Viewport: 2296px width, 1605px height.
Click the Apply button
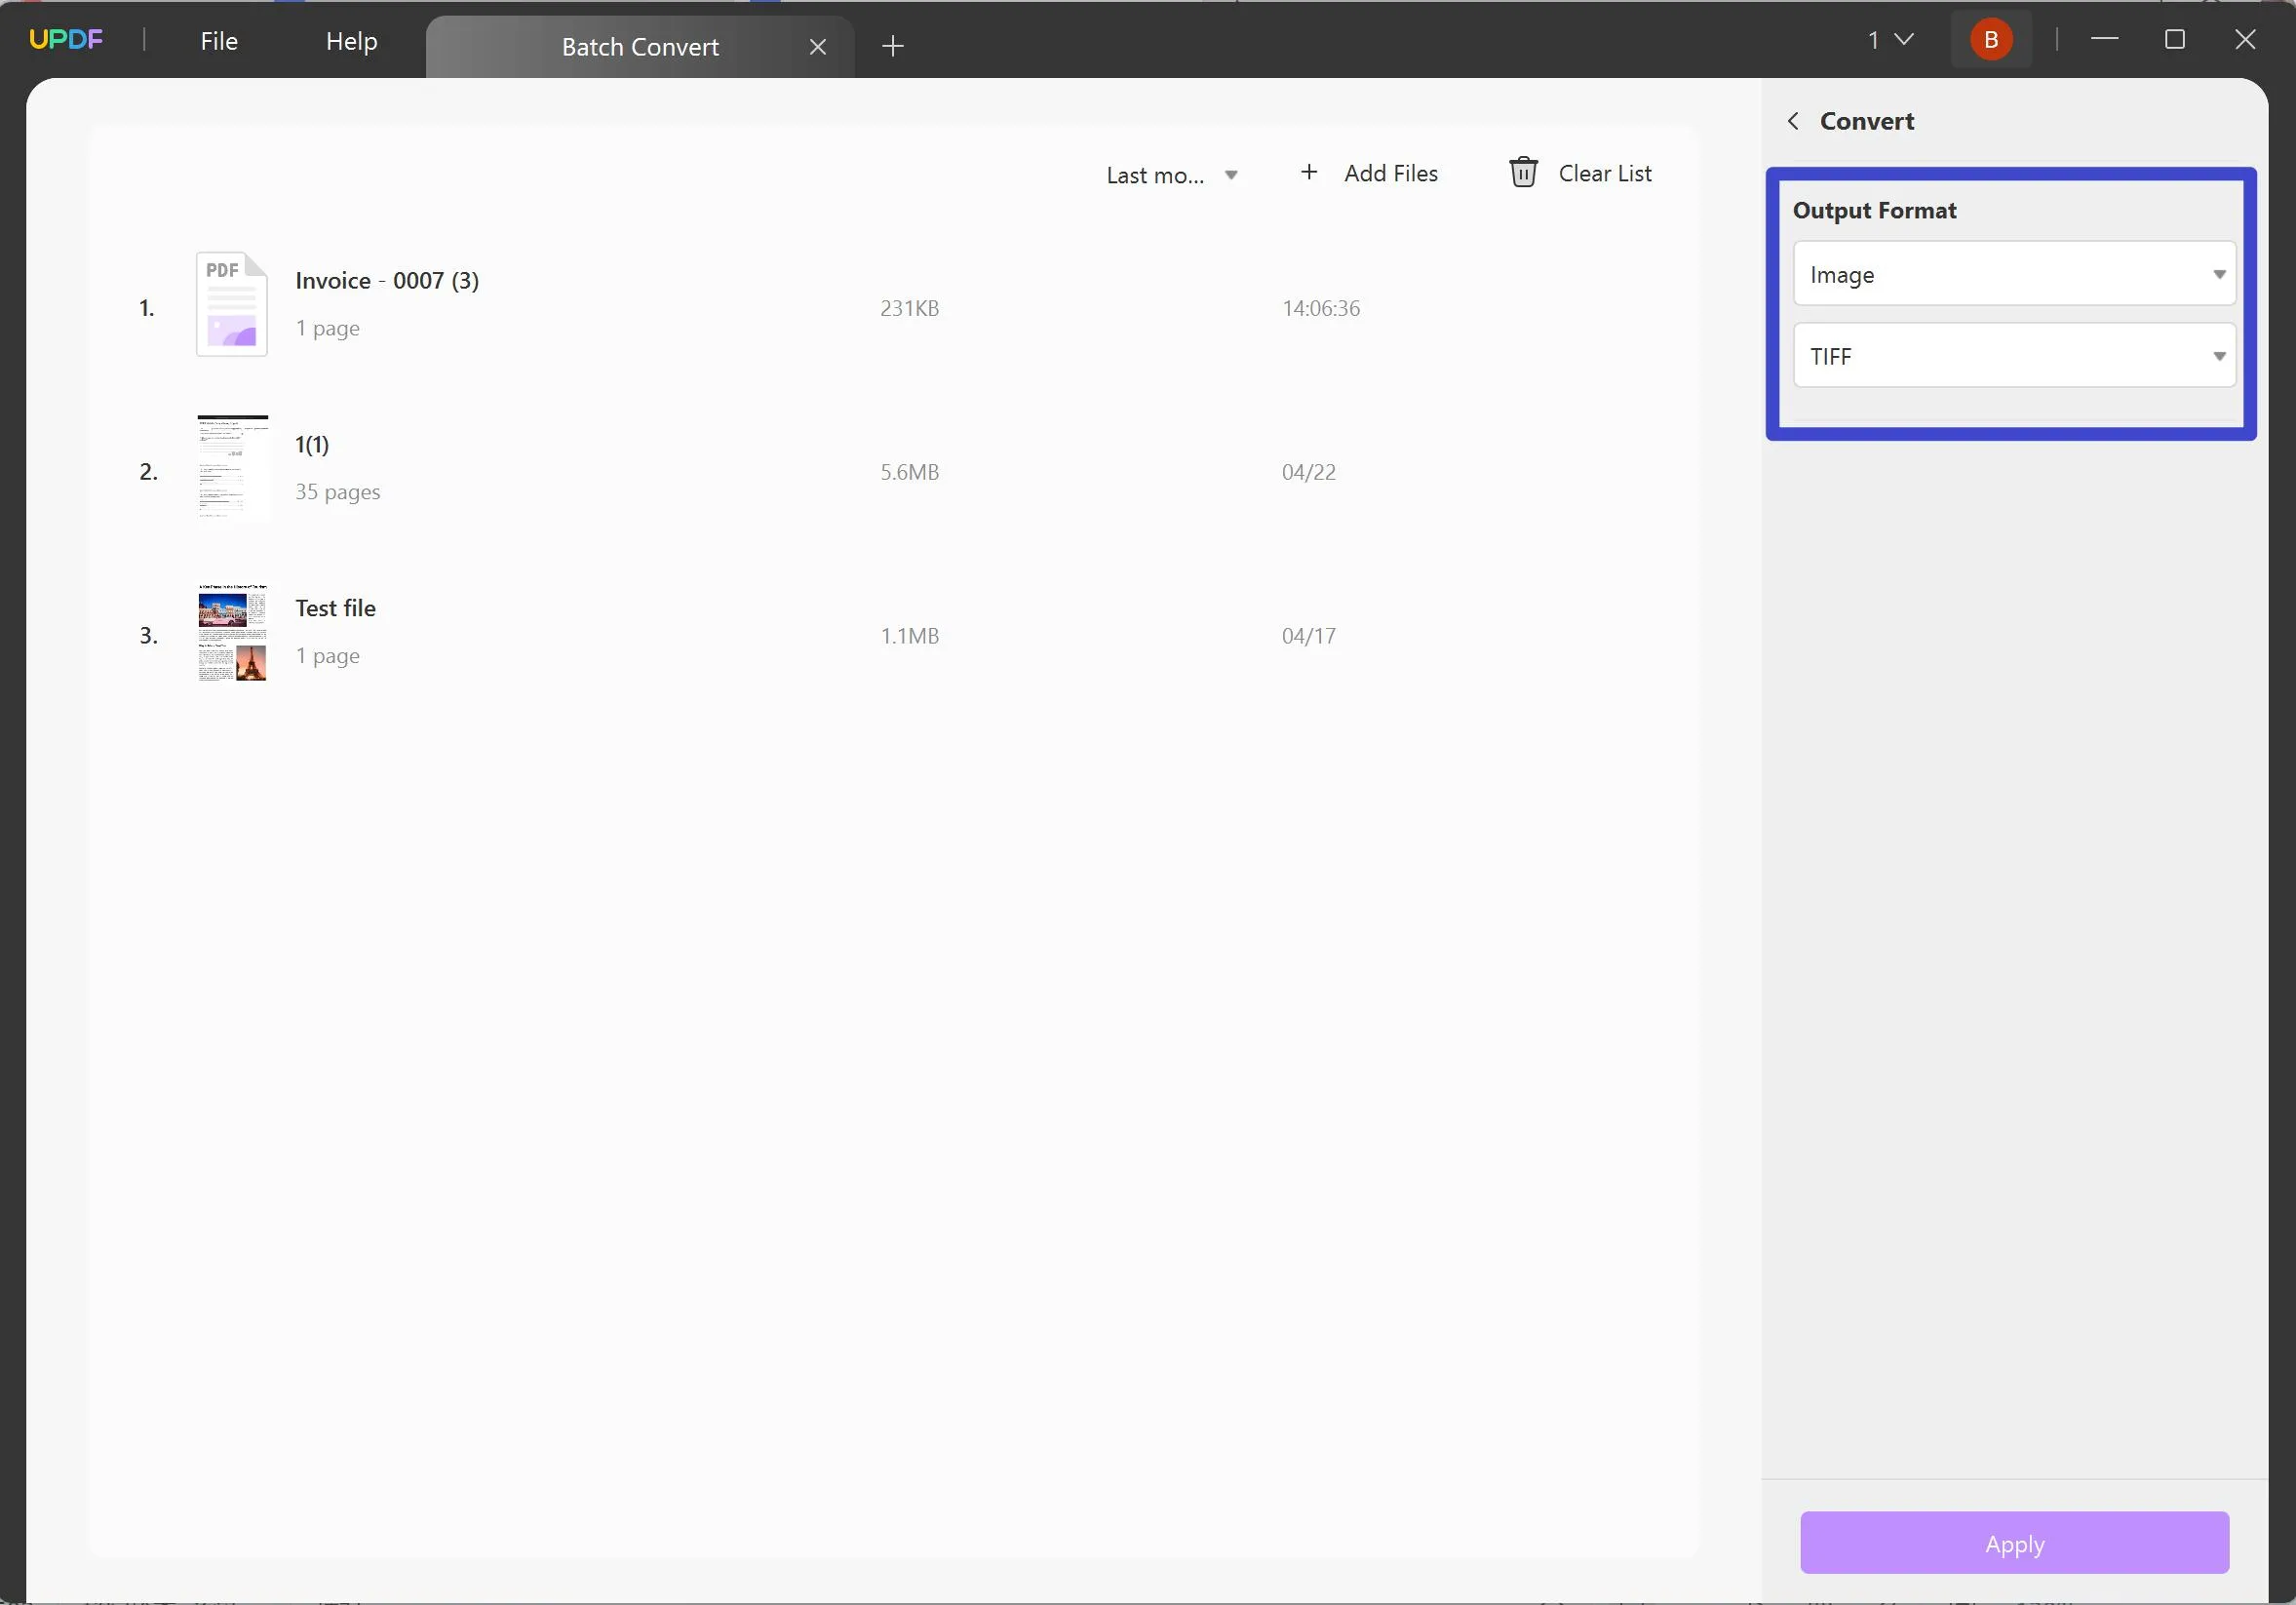[2014, 1543]
